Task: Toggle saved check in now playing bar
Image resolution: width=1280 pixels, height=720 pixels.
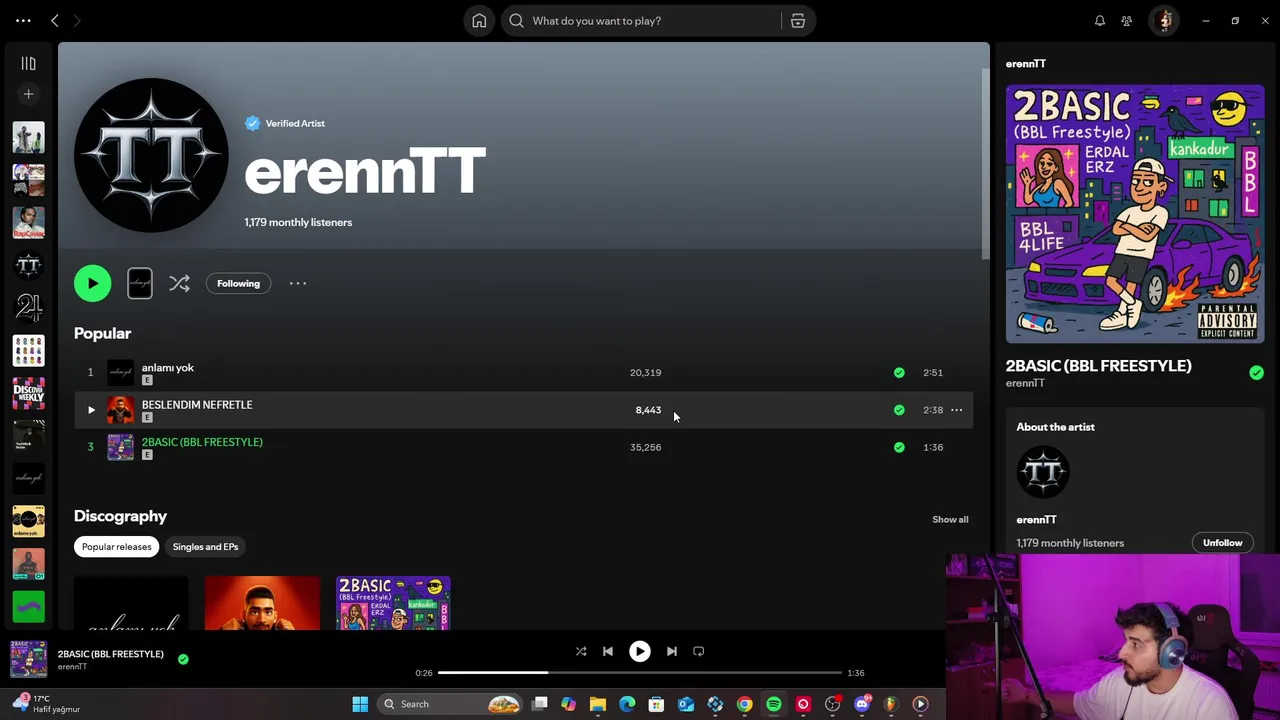Action: 183,659
